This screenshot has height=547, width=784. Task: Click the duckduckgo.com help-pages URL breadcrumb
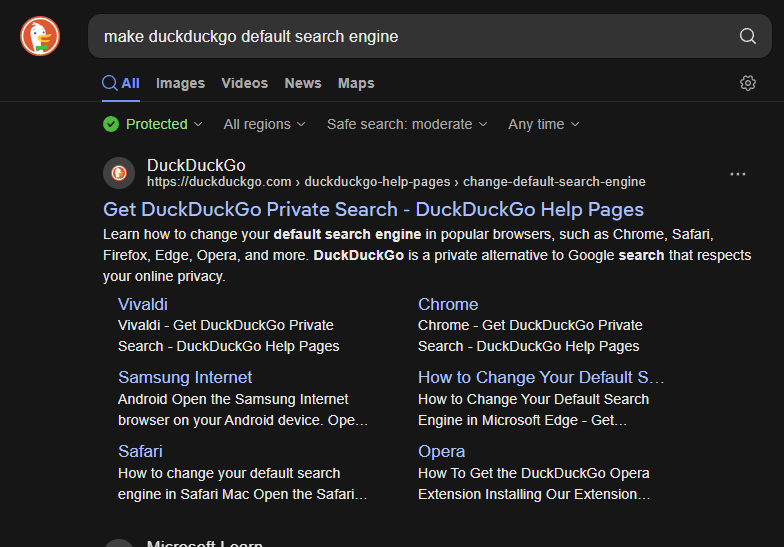396,182
